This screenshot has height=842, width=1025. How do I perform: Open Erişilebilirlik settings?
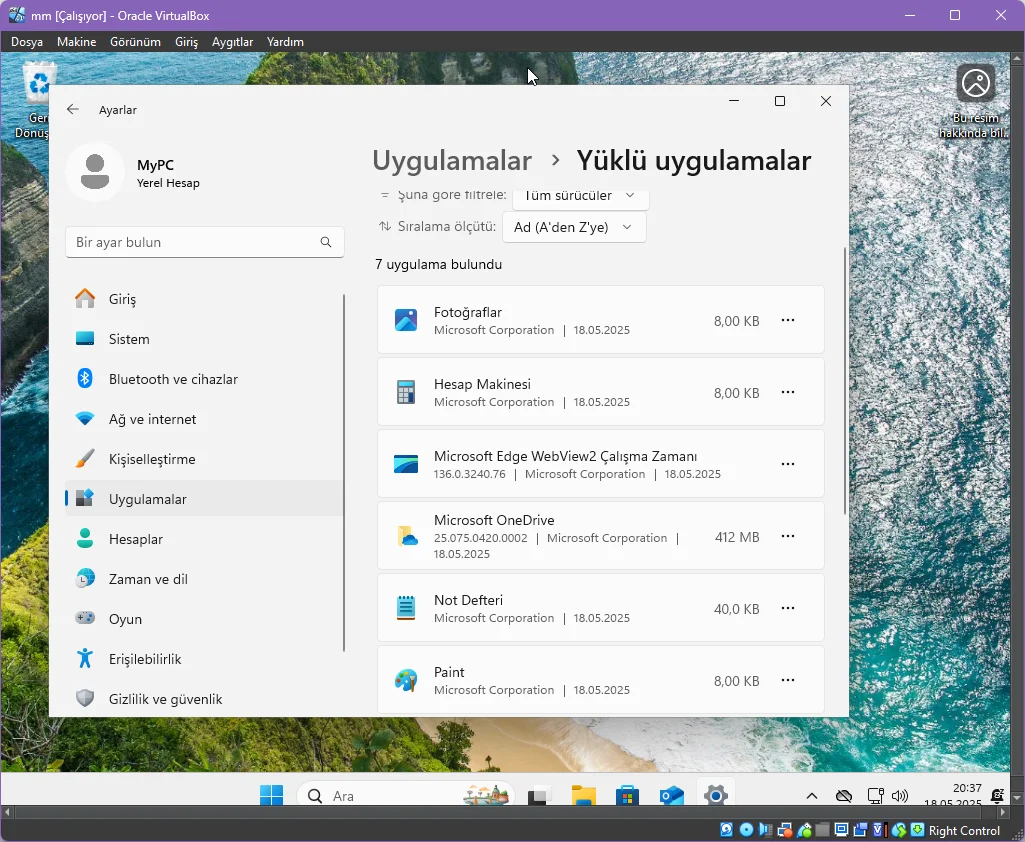[204, 659]
